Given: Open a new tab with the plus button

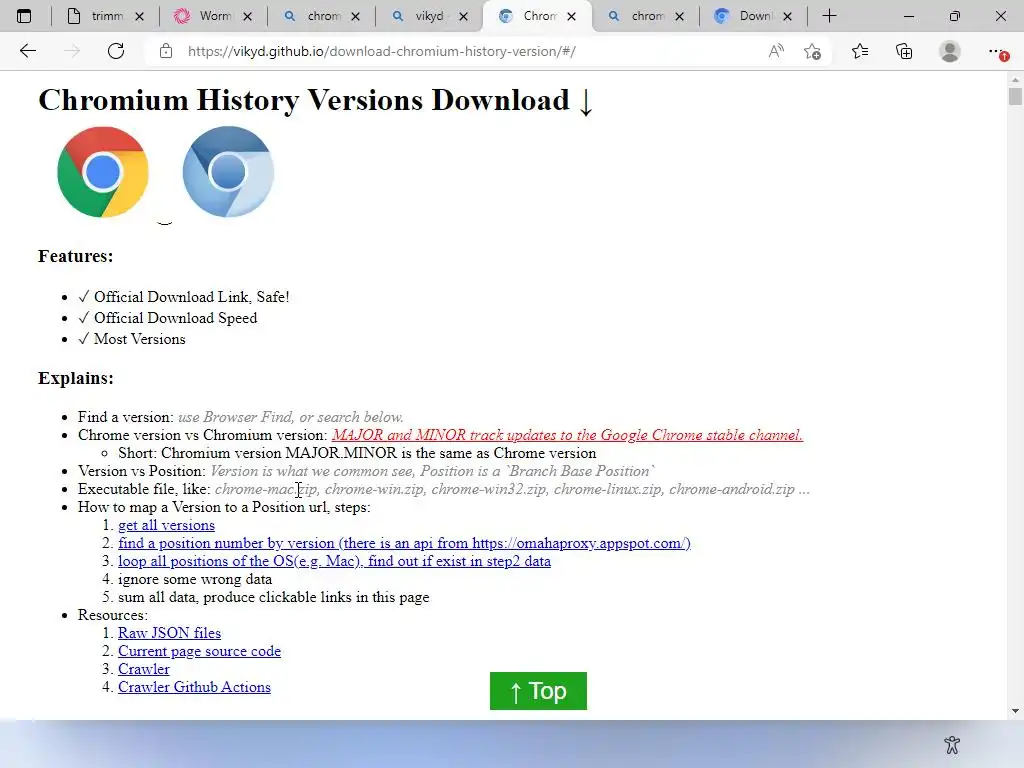Looking at the screenshot, I should tap(829, 16).
